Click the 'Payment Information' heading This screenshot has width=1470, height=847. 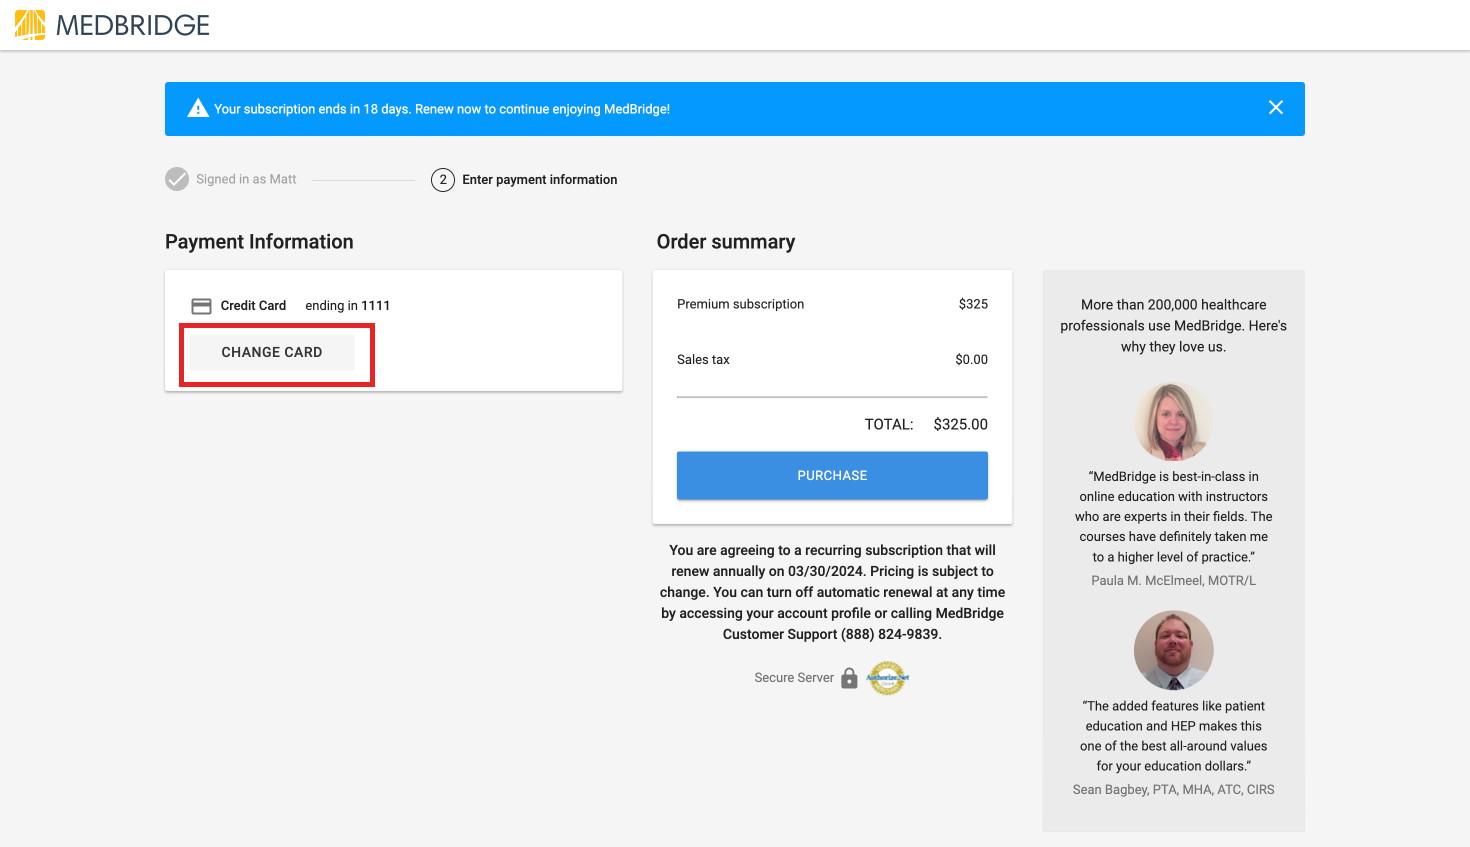pos(259,242)
